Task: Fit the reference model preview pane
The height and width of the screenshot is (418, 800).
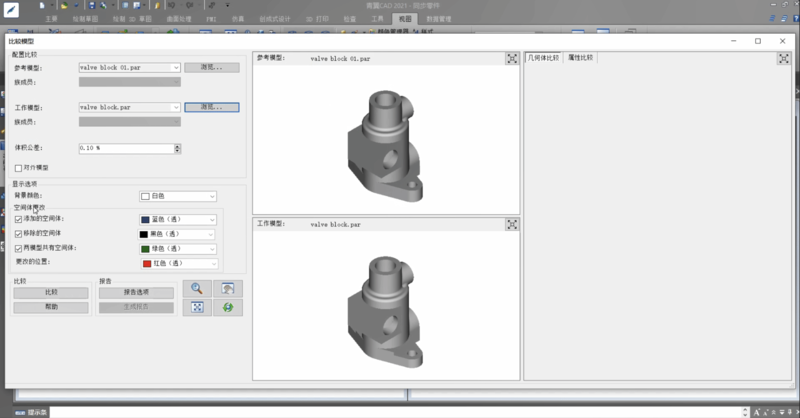Action: pyautogui.click(x=512, y=59)
